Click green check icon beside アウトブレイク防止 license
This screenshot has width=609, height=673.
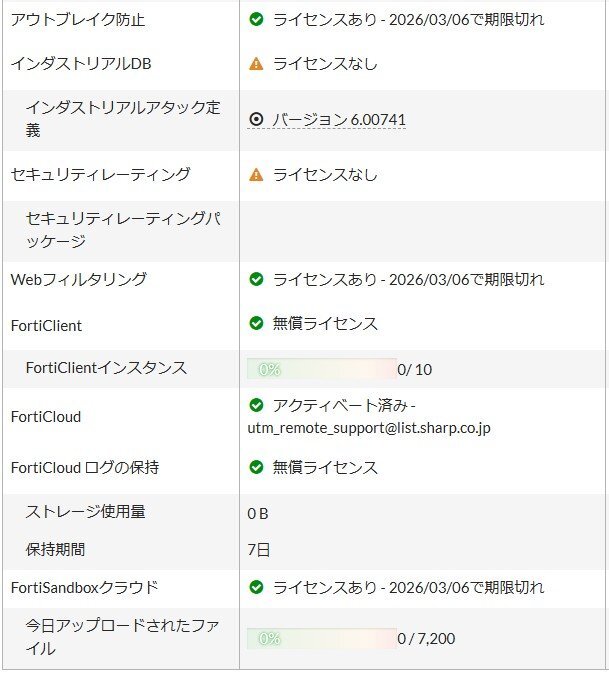click(256, 19)
